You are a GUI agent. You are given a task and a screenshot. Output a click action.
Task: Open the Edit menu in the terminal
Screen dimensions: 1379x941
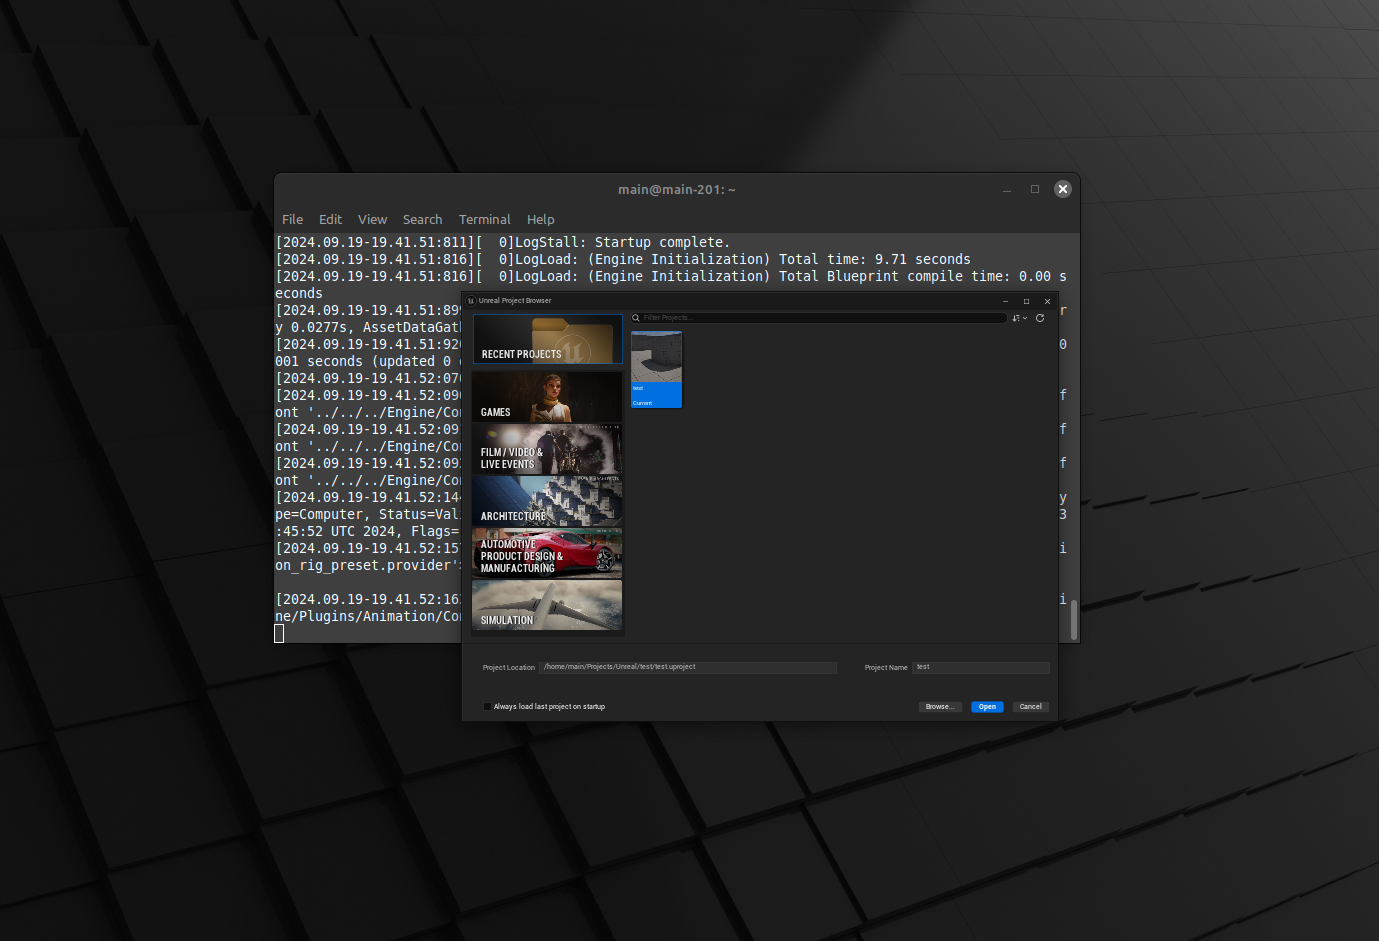click(330, 220)
